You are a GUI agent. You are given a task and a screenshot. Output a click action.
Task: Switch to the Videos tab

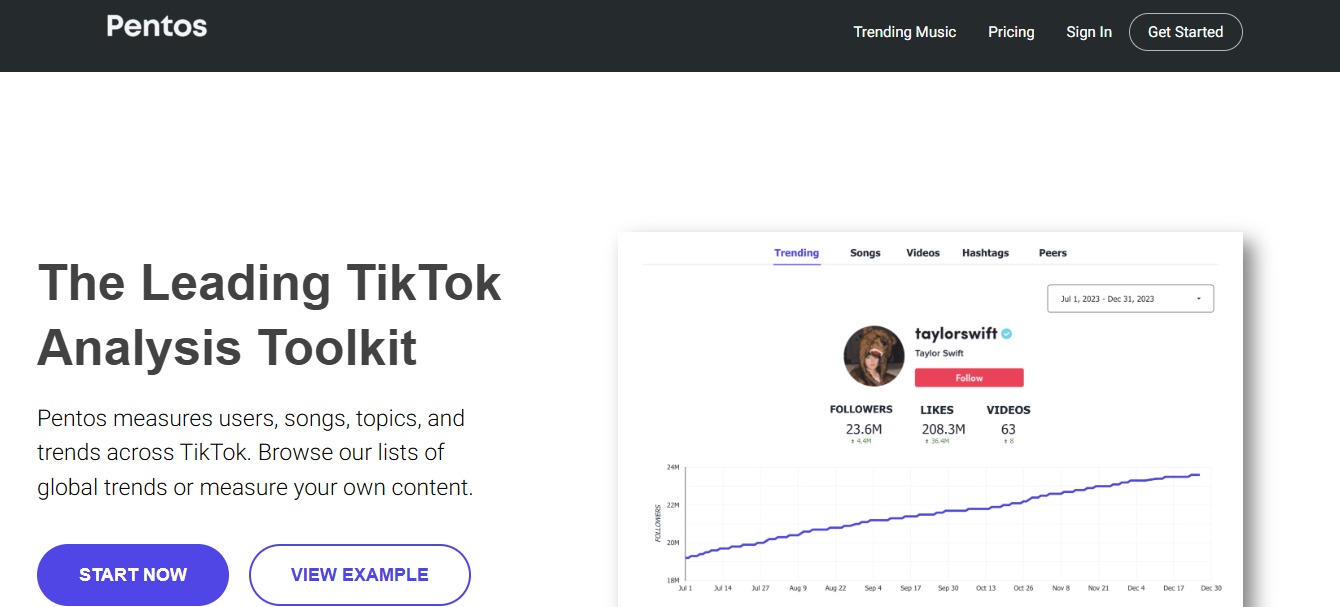[x=922, y=252]
